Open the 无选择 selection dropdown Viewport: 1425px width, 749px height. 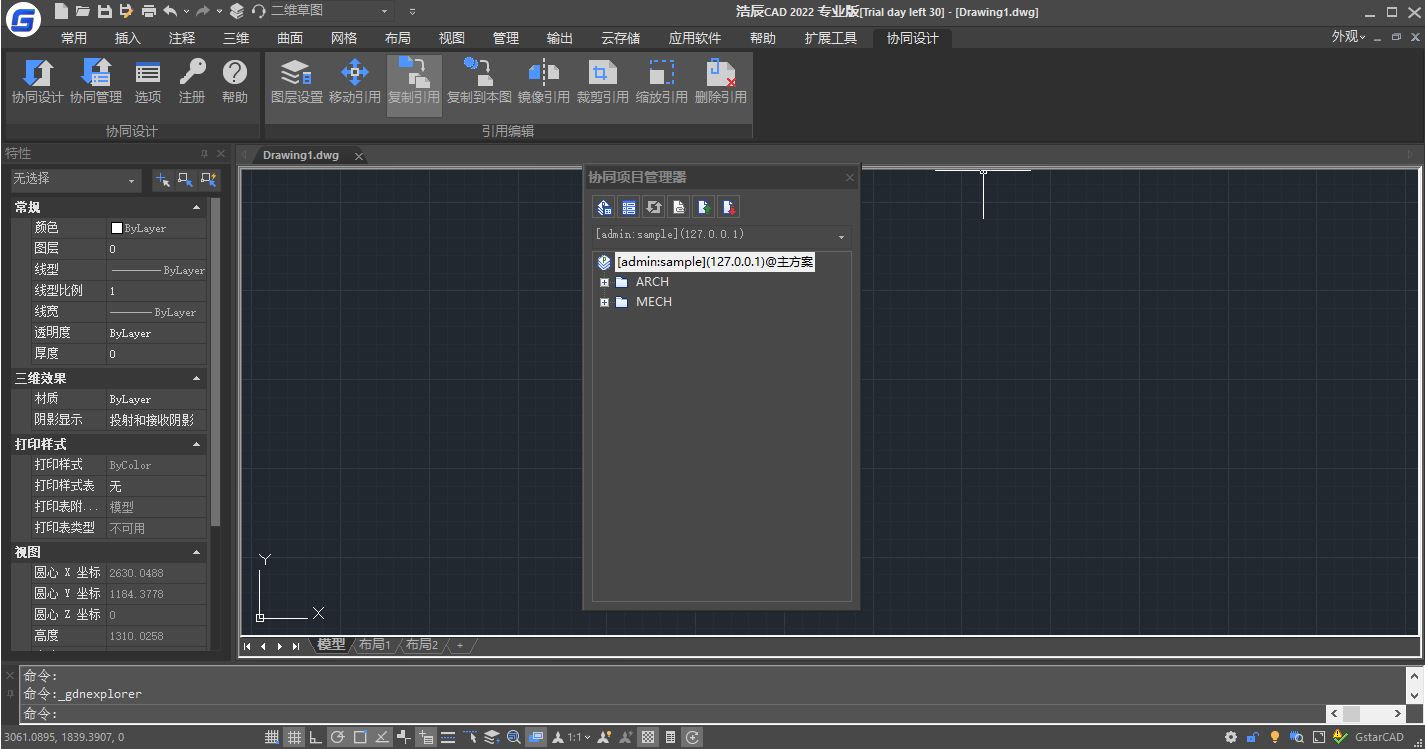pos(76,180)
